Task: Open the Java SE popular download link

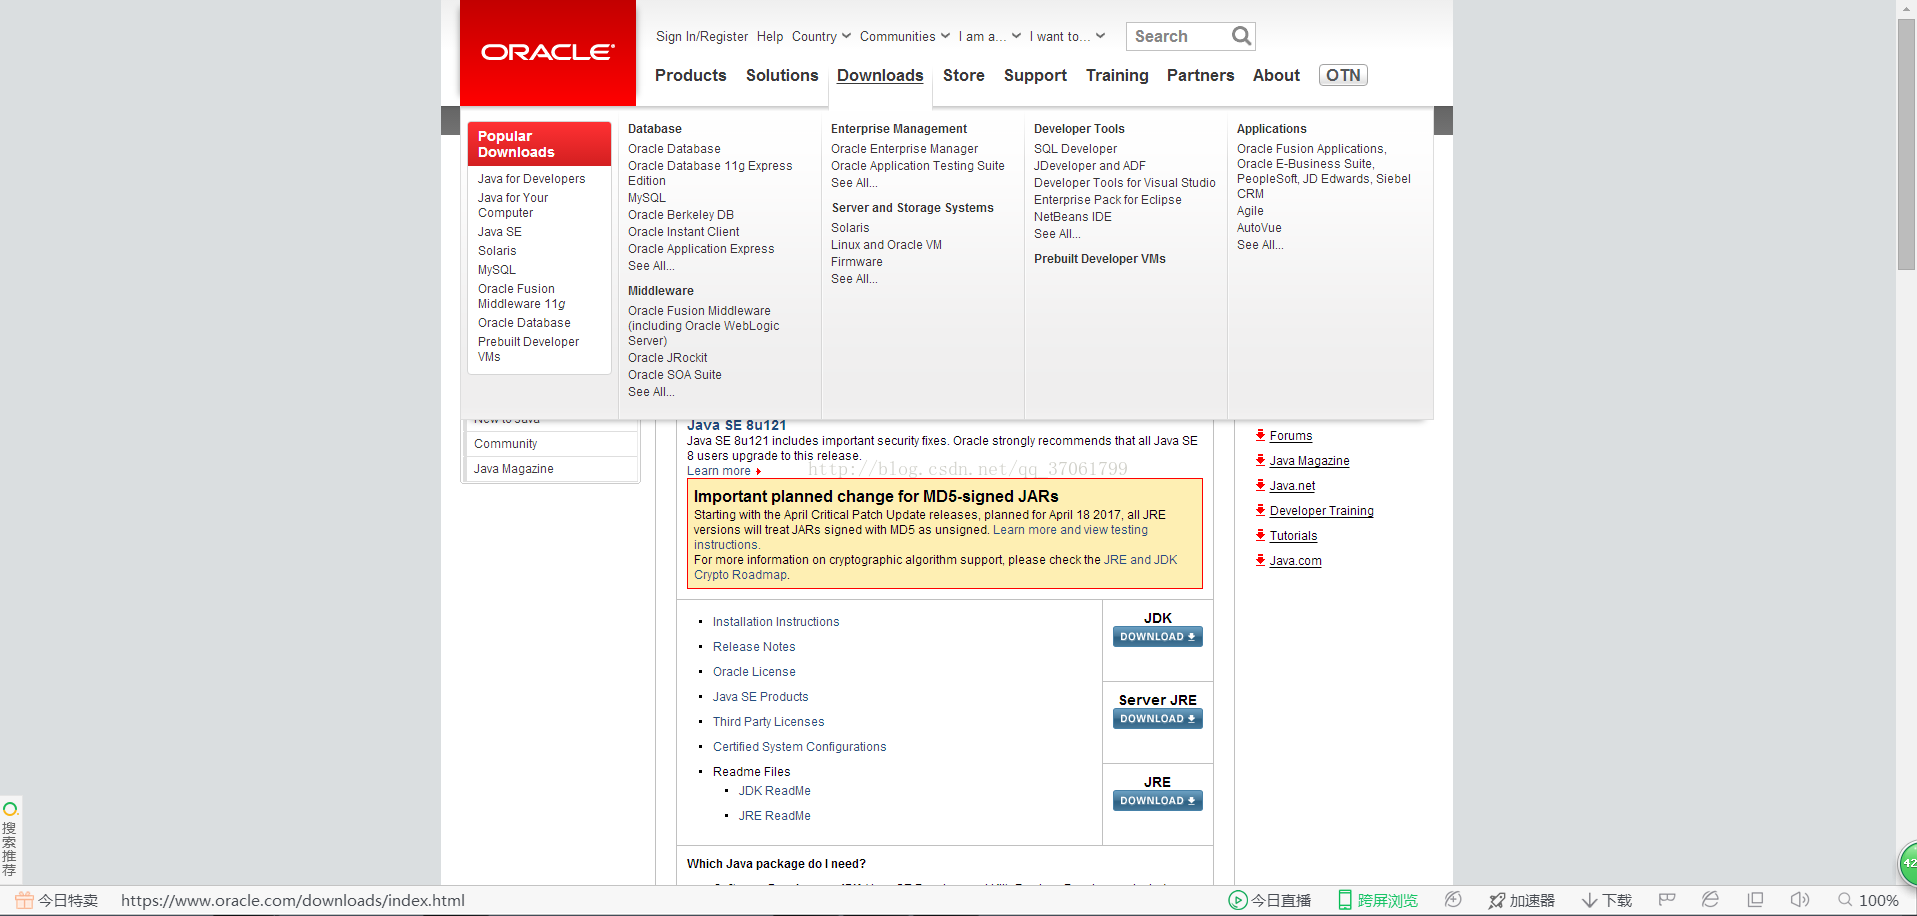Action: 500,232
